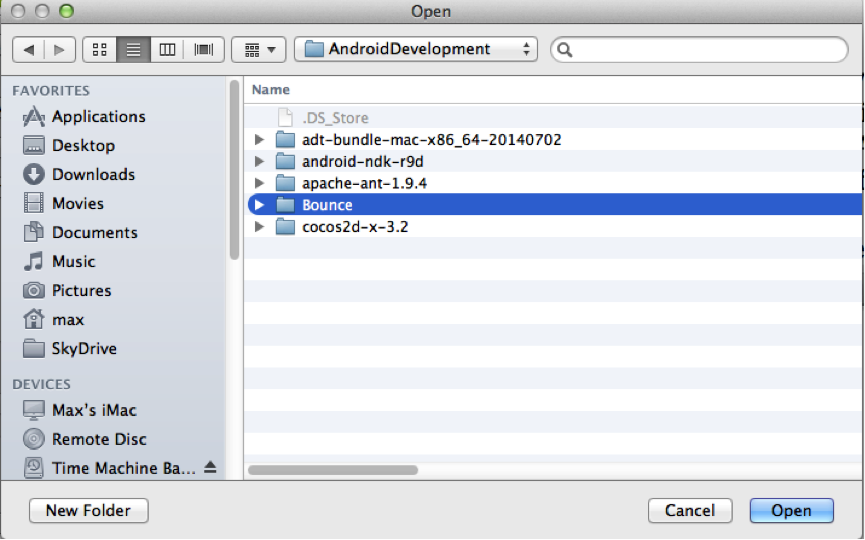Viewport: 865px width, 540px height.
Task: Click into the search field
Action: 699,50
